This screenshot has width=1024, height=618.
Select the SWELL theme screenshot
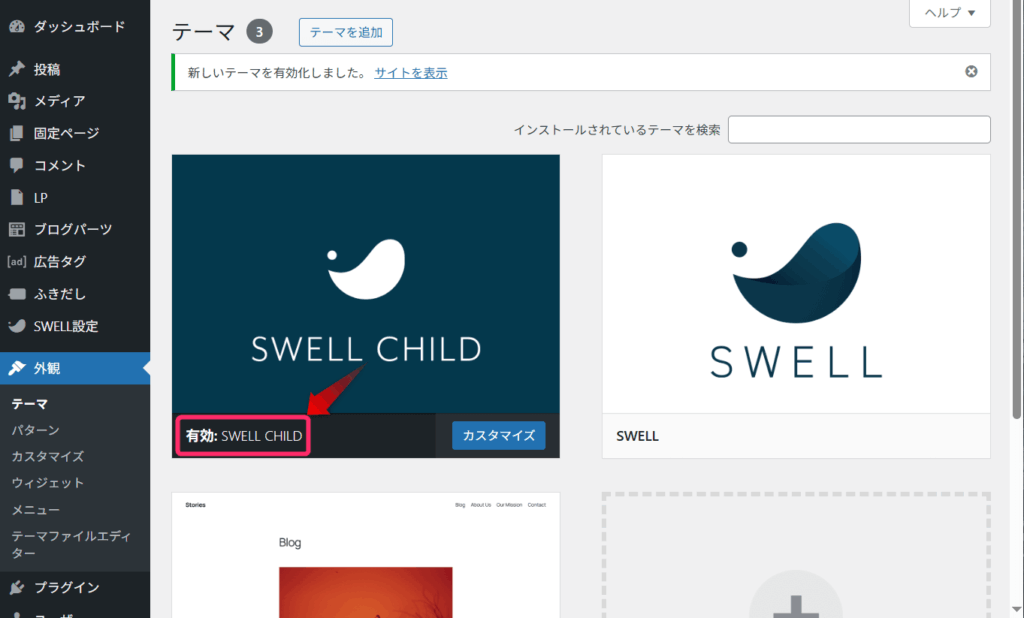[796, 284]
